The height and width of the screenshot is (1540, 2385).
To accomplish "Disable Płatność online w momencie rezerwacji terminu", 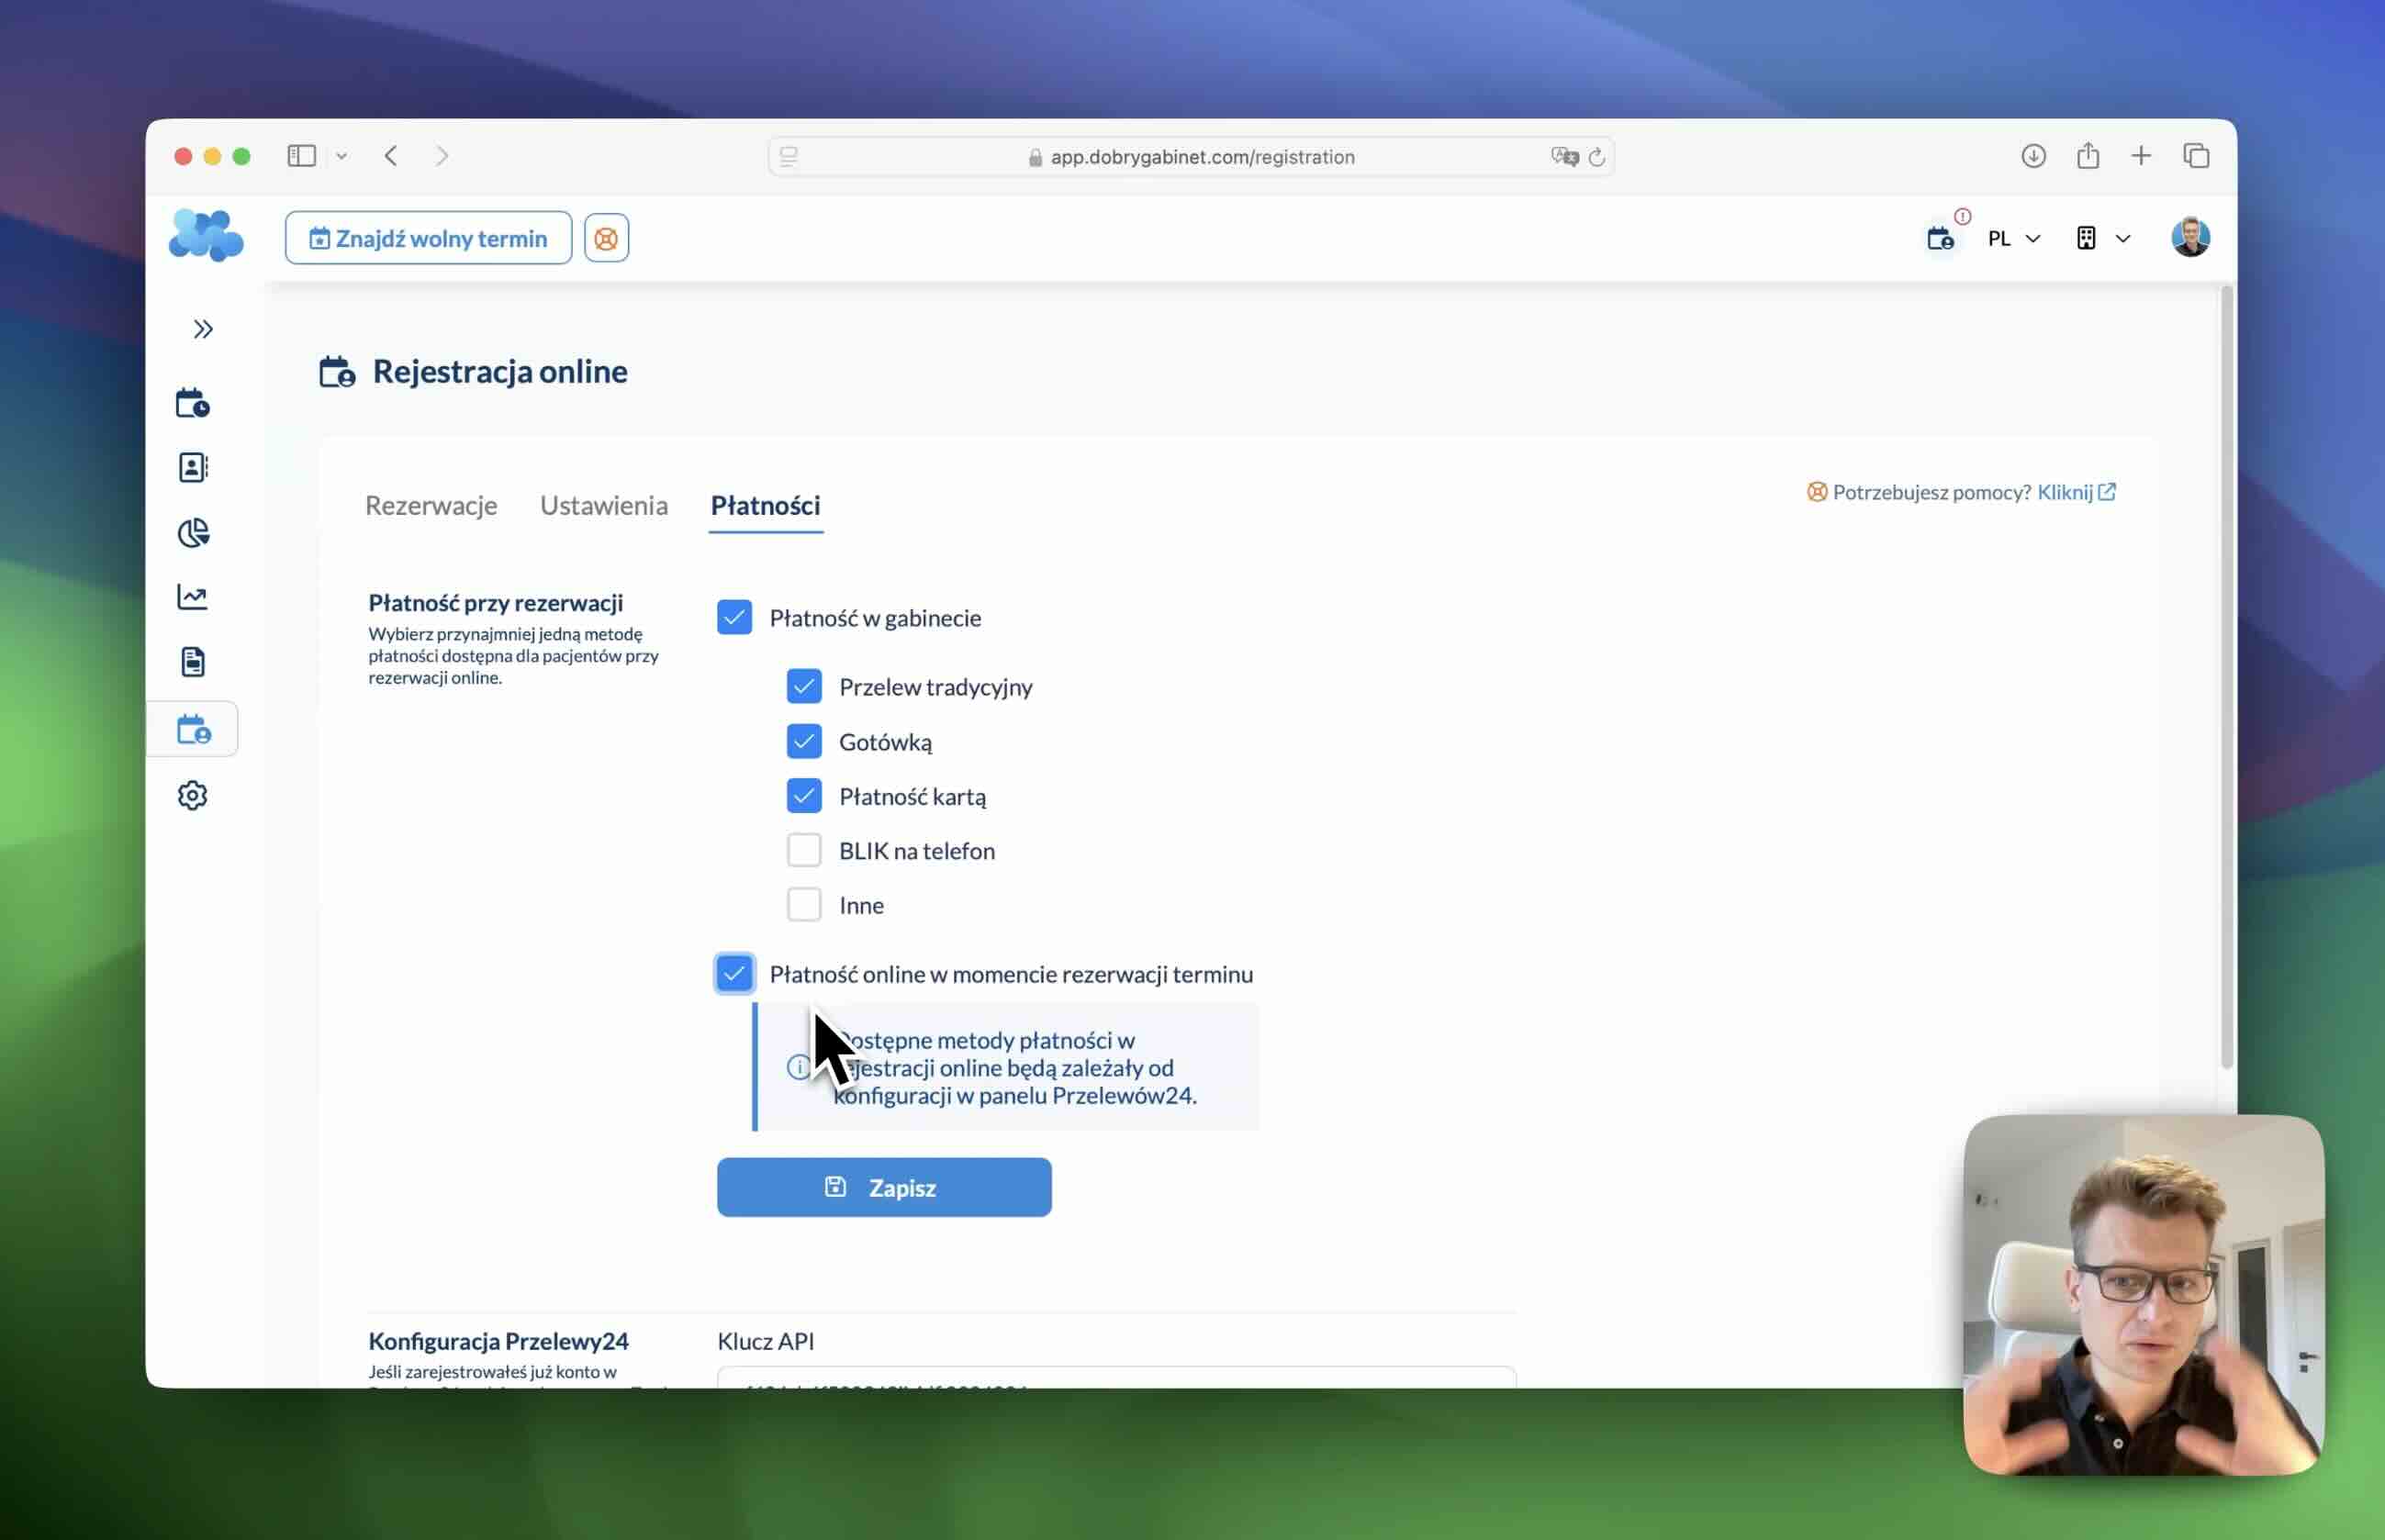I will (x=734, y=973).
